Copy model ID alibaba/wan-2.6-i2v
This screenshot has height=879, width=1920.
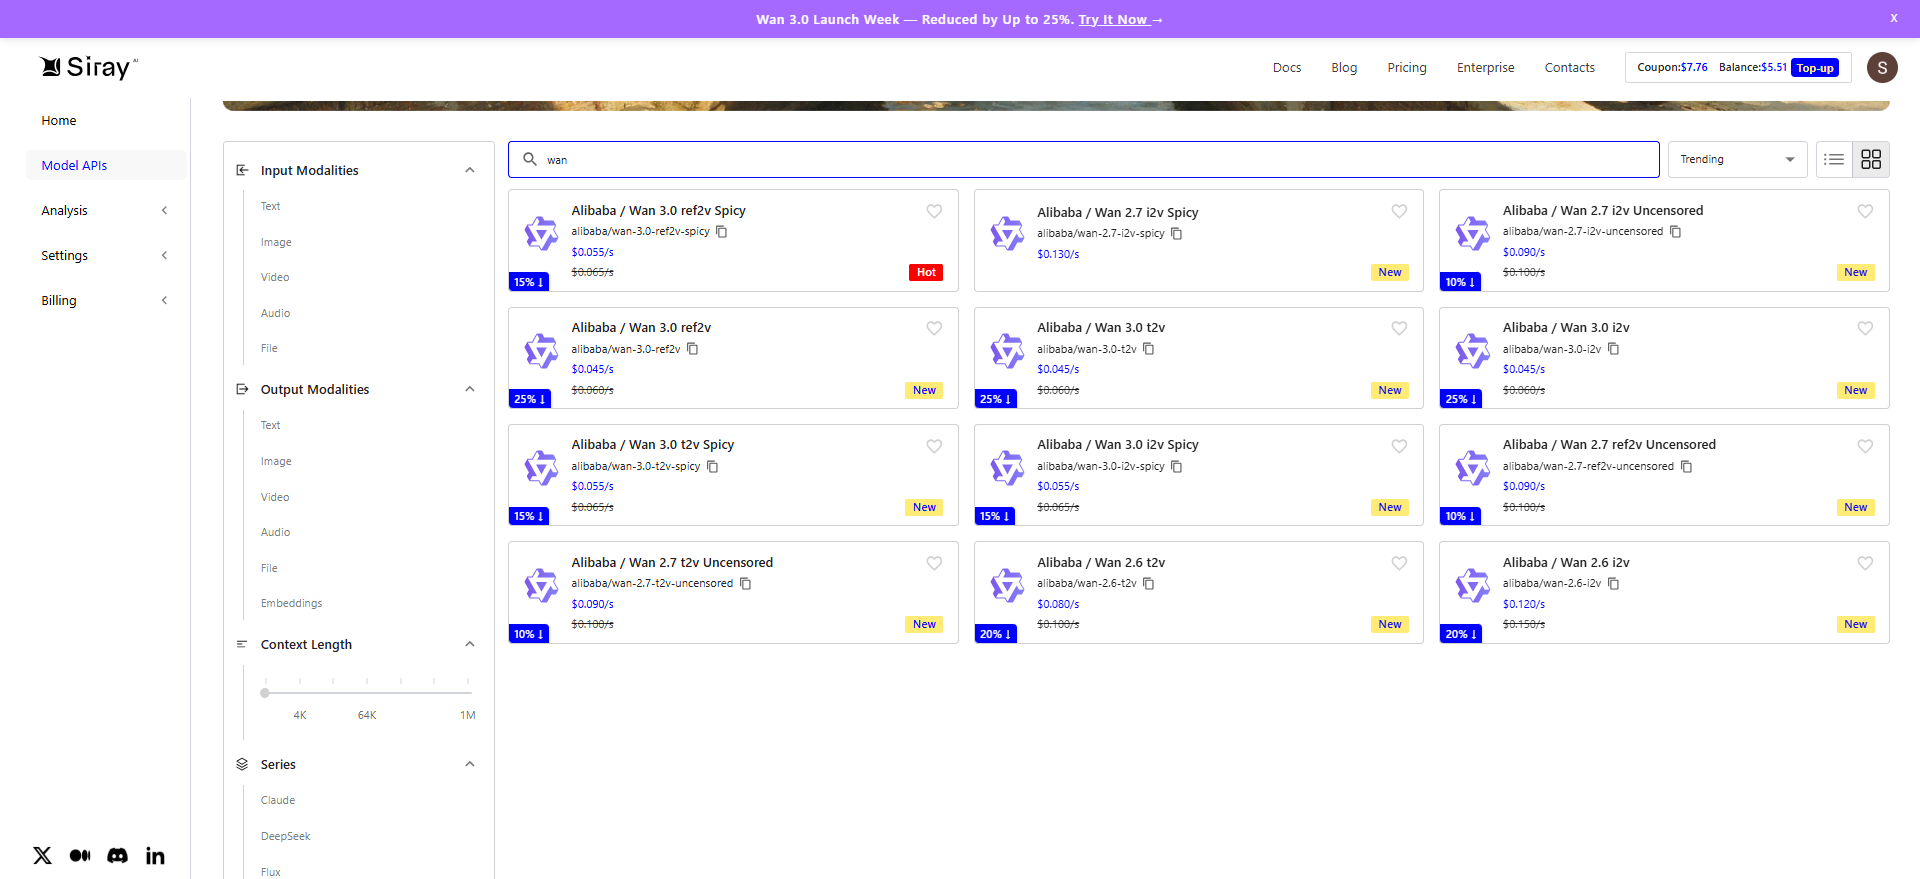coord(1613,584)
